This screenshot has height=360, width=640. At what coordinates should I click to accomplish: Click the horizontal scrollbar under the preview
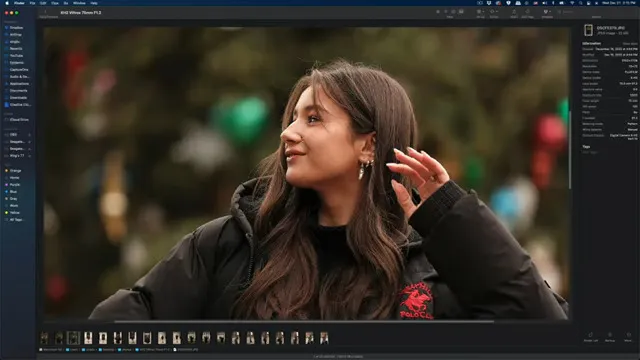point(304,321)
